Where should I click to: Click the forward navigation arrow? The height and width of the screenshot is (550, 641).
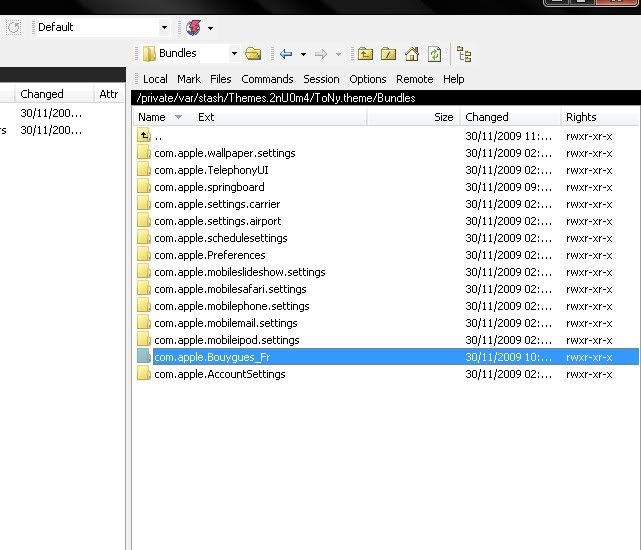(x=321, y=54)
